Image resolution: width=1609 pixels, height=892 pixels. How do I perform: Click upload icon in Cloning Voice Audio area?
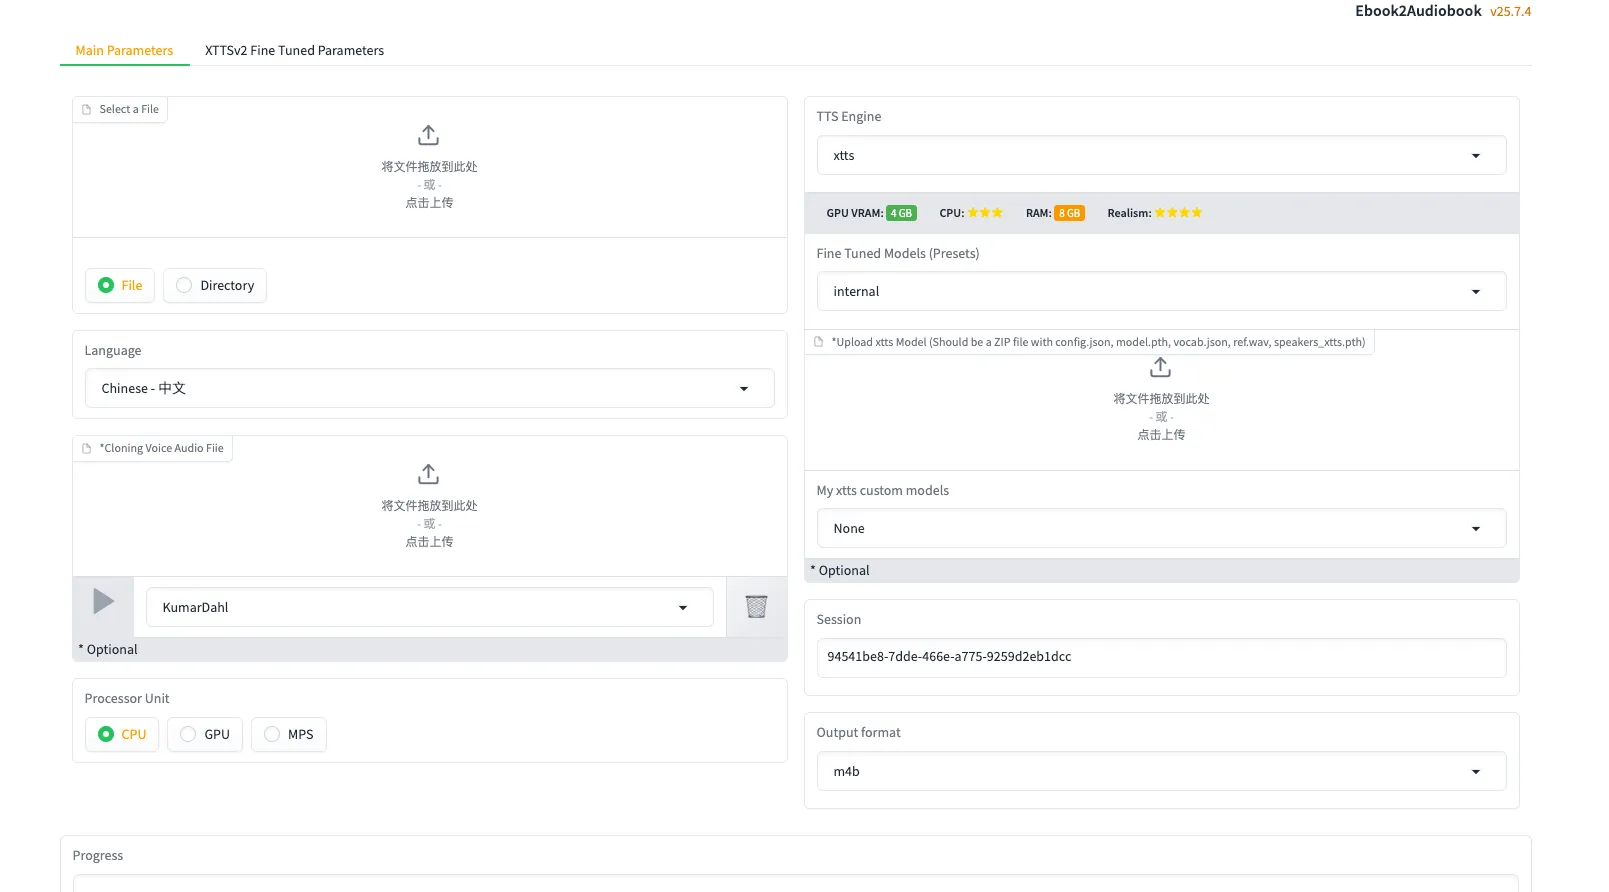[x=428, y=474]
